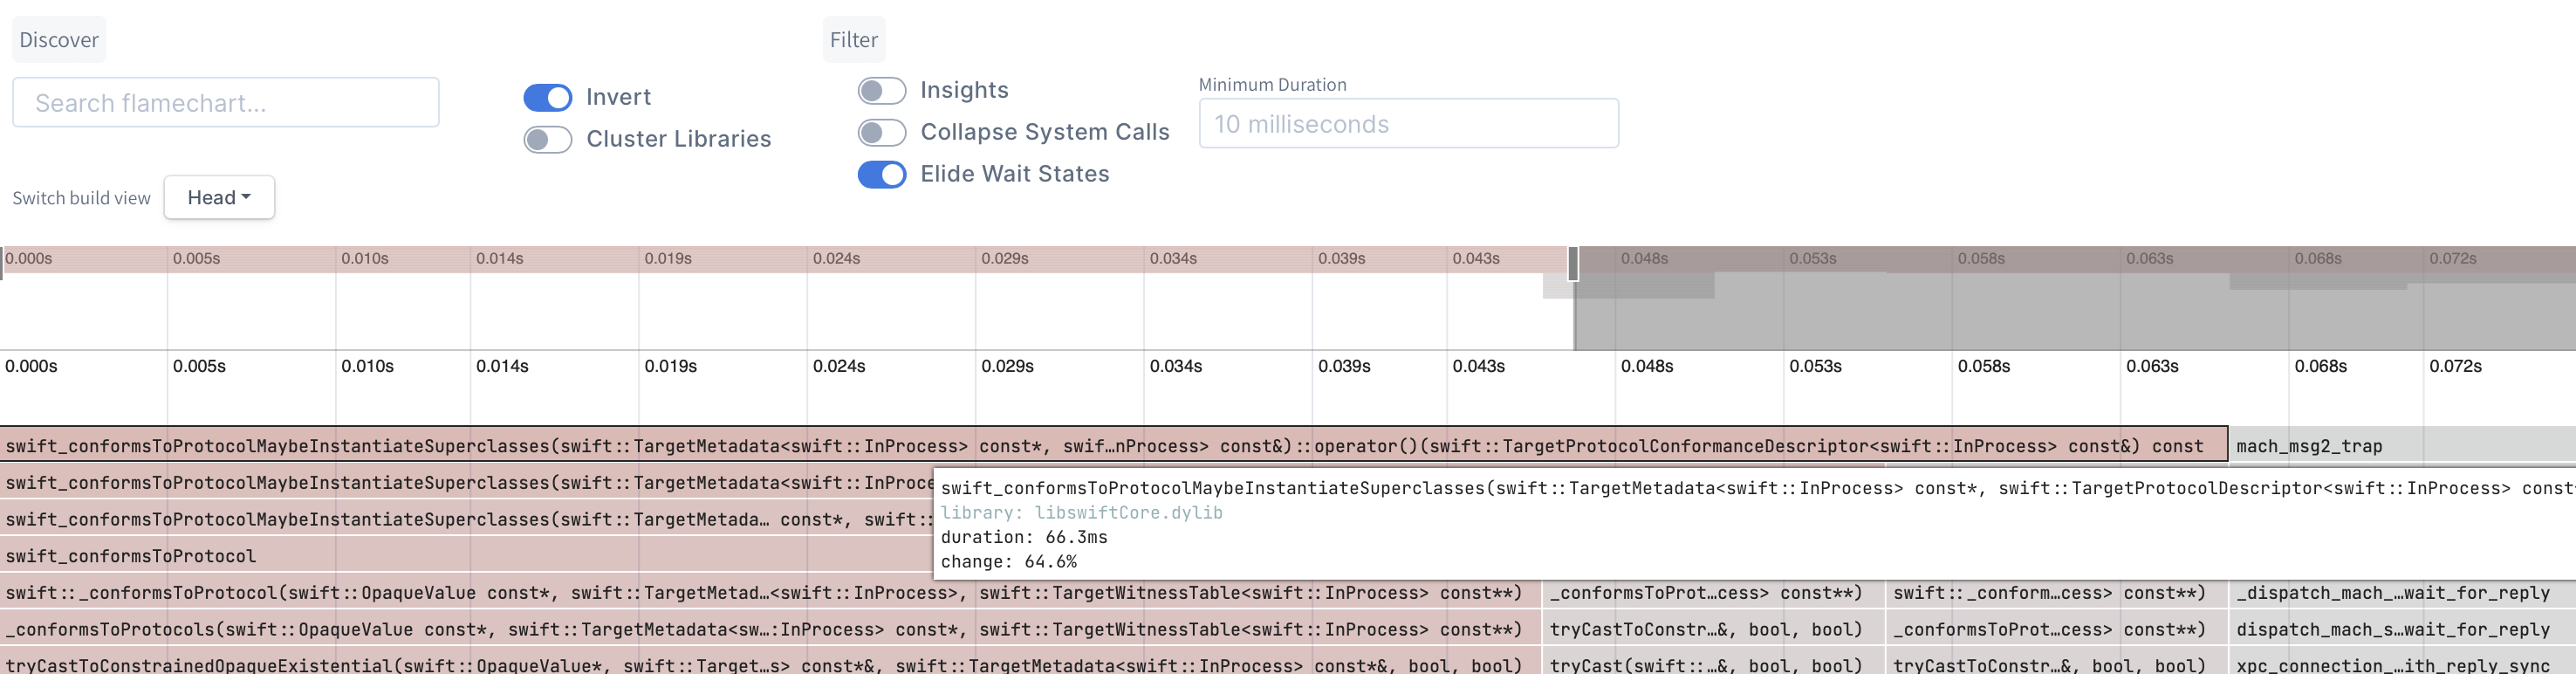Image resolution: width=2576 pixels, height=674 pixels.
Task: Select the mach_msg2_trap flame frame
Action: pyautogui.click(x=2400, y=446)
